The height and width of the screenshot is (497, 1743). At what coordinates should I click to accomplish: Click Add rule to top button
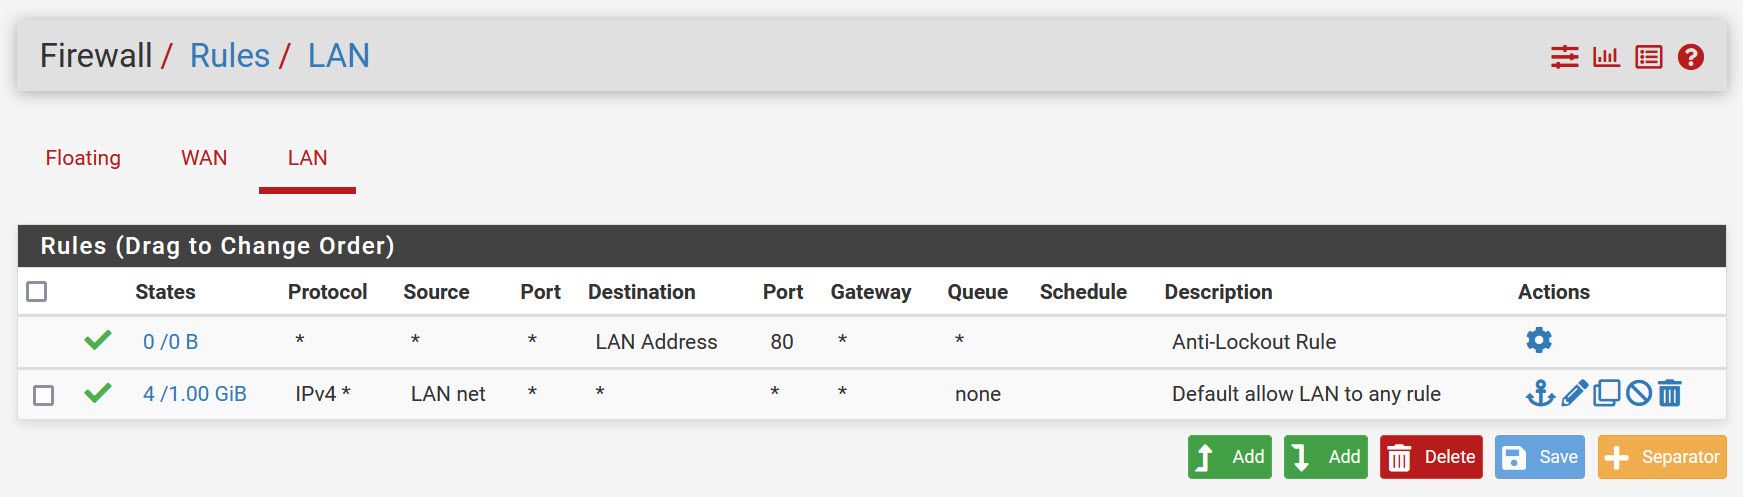pos(1230,457)
